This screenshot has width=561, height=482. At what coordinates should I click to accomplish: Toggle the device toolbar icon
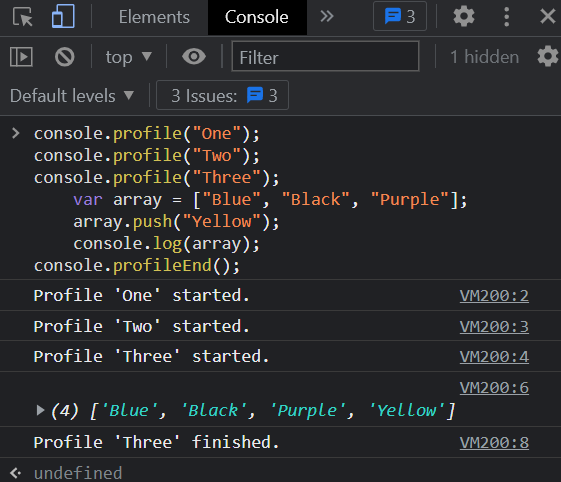[x=63, y=16]
